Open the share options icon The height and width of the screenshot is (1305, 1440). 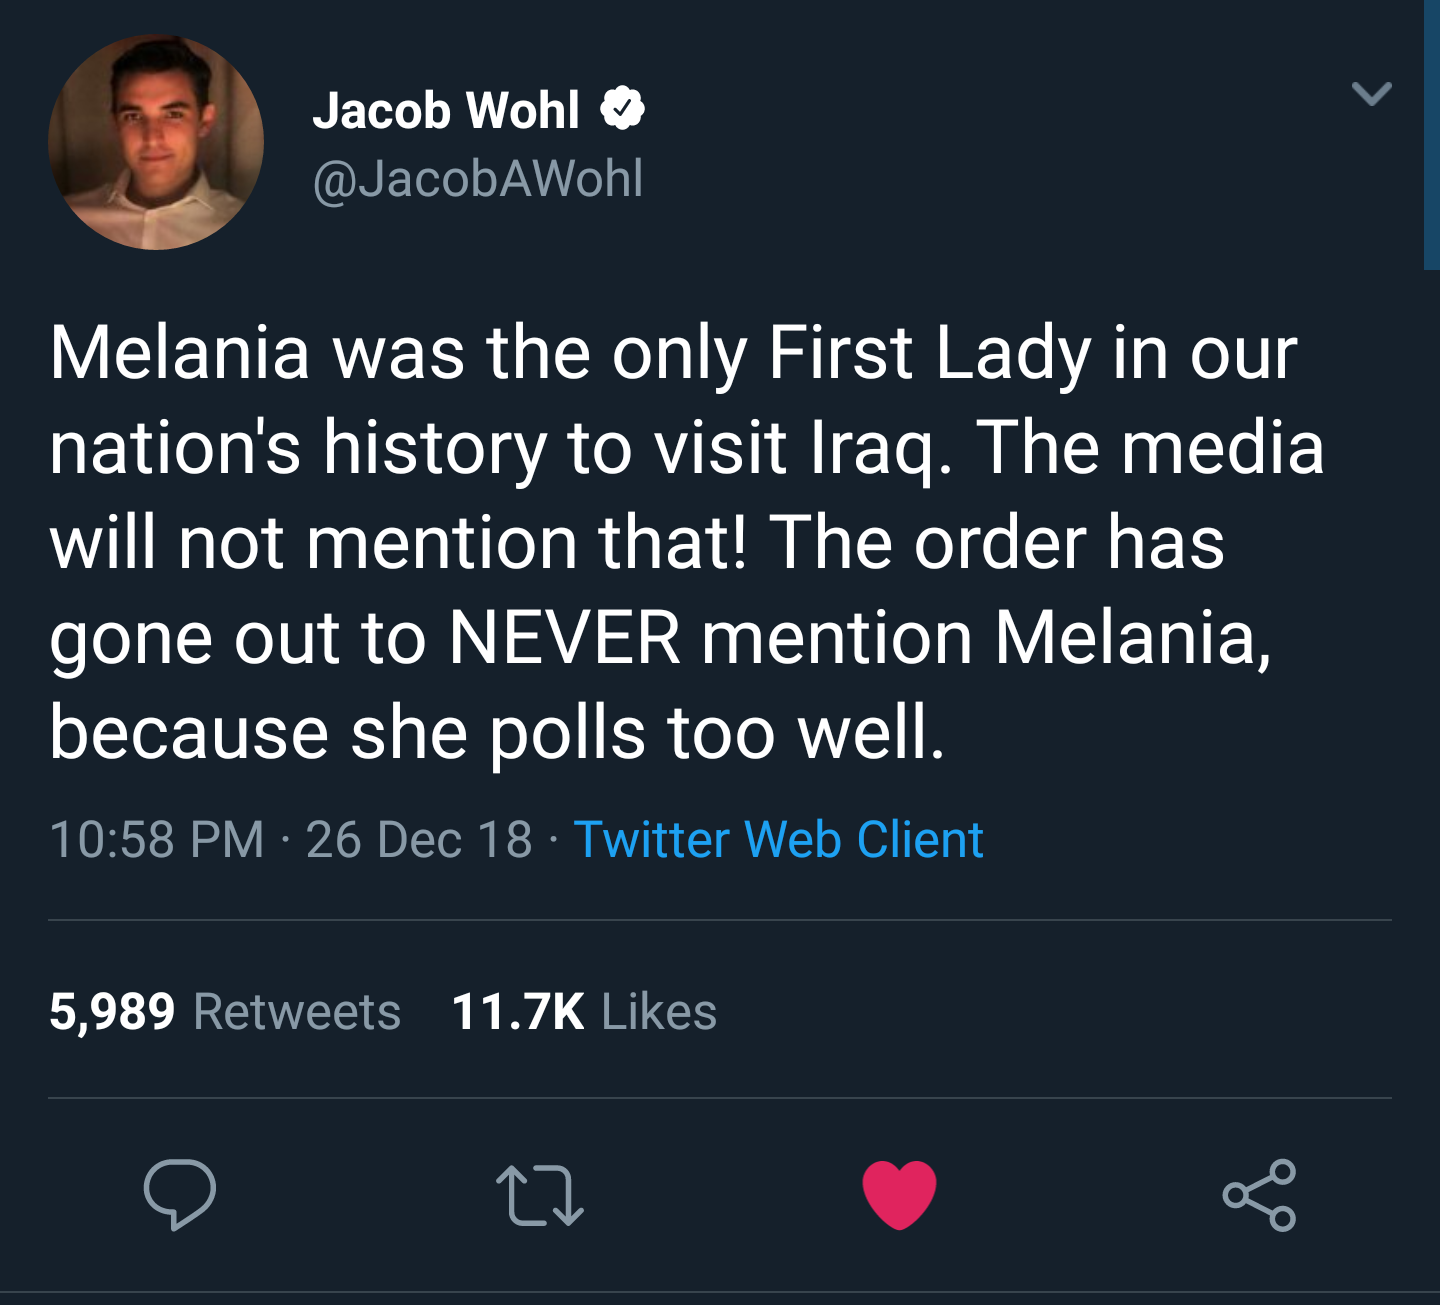[x=1259, y=1194]
